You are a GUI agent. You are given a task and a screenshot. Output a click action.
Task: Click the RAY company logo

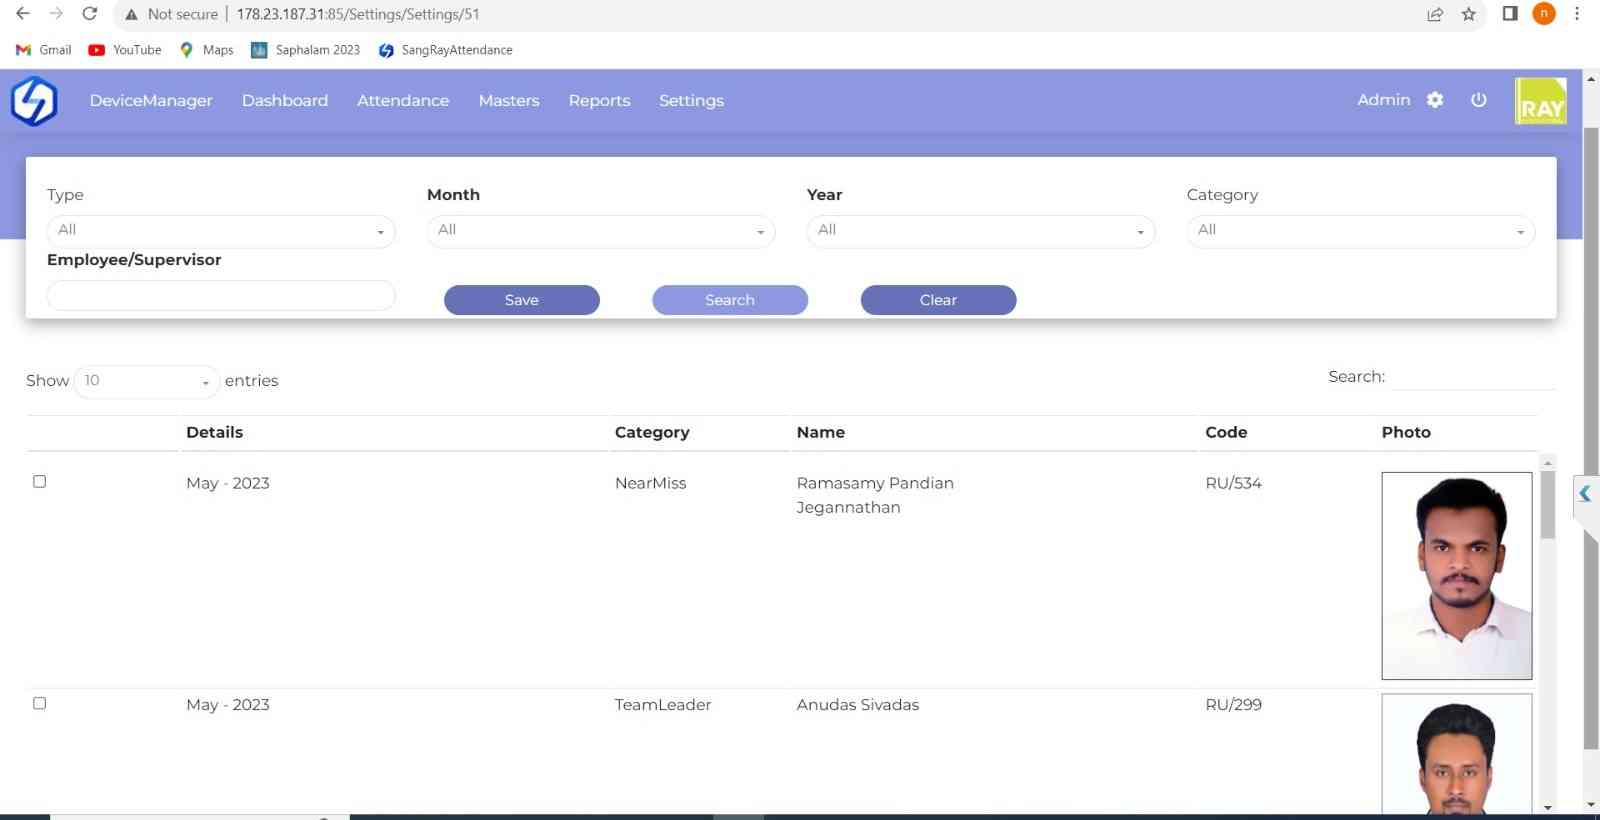point(1540,101)
